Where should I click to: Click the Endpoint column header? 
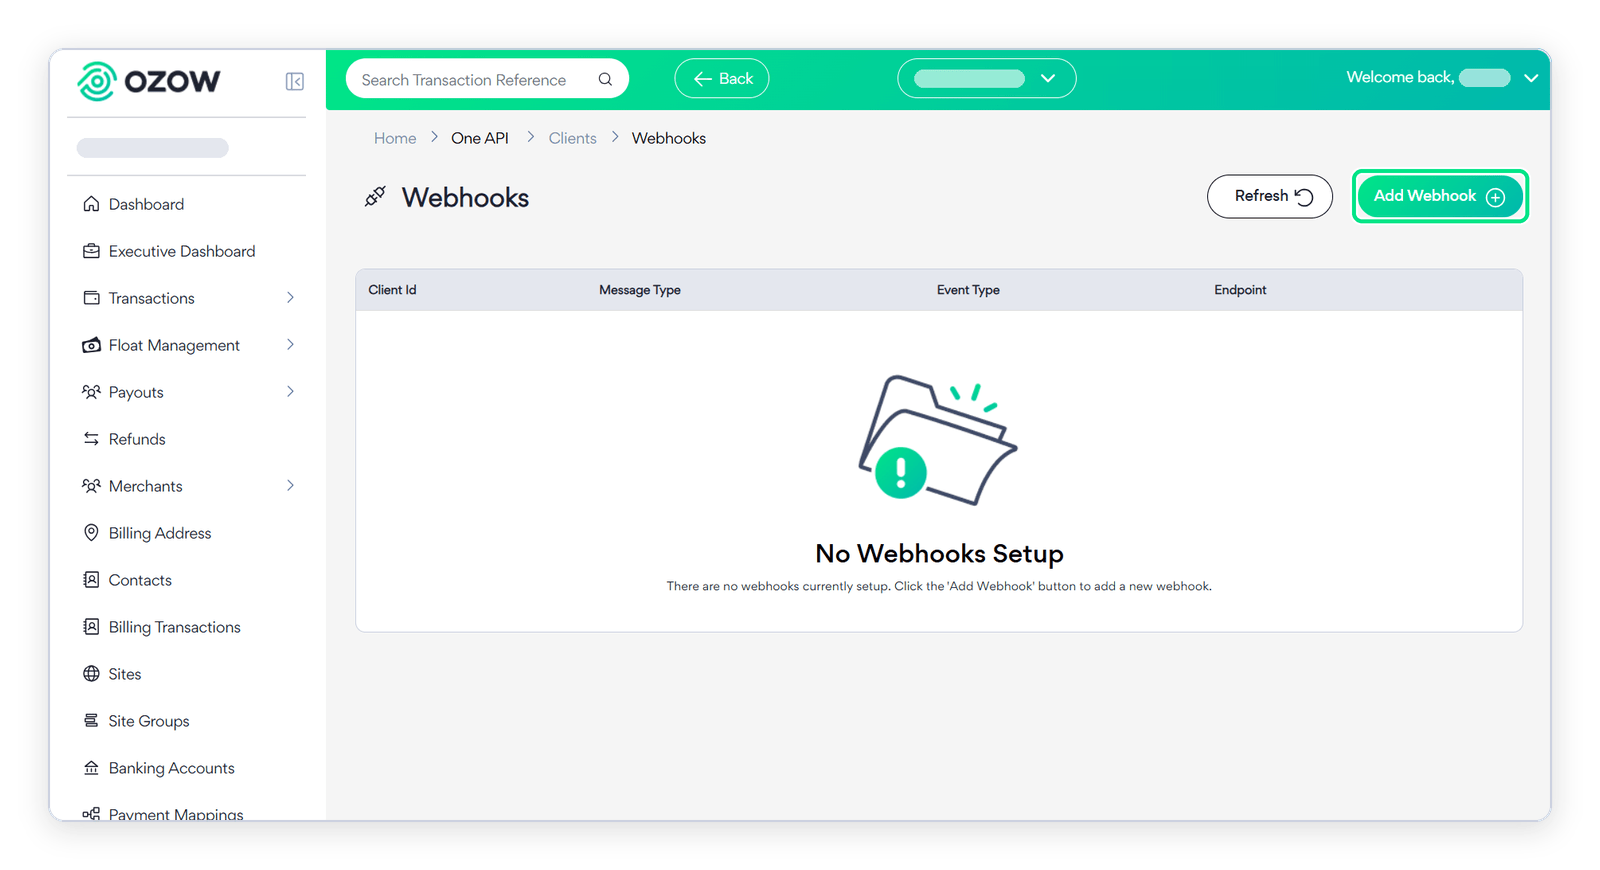click(x=1240, y=290)
